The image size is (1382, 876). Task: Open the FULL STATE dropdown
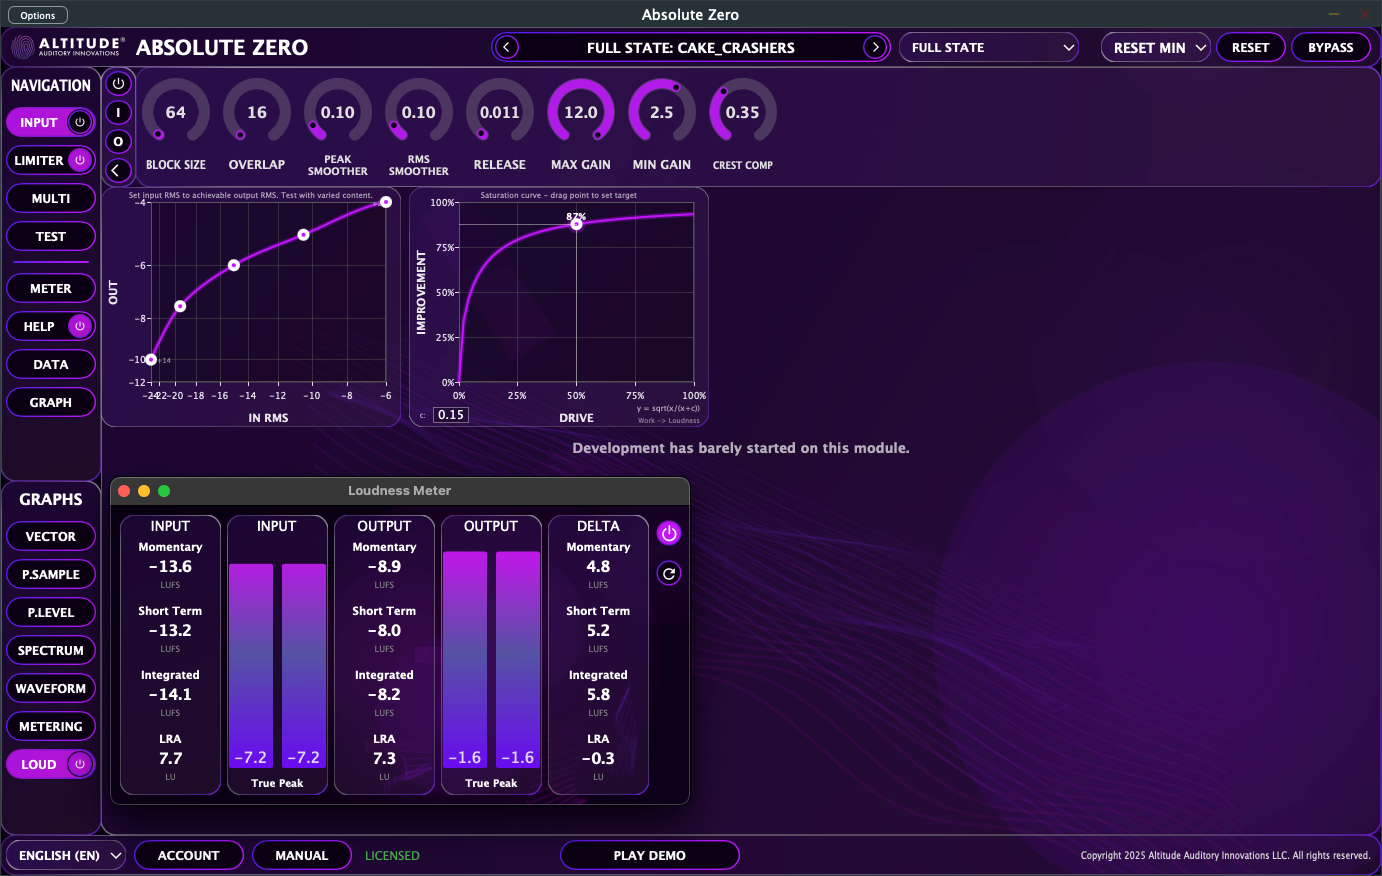(x=988, y=46)
